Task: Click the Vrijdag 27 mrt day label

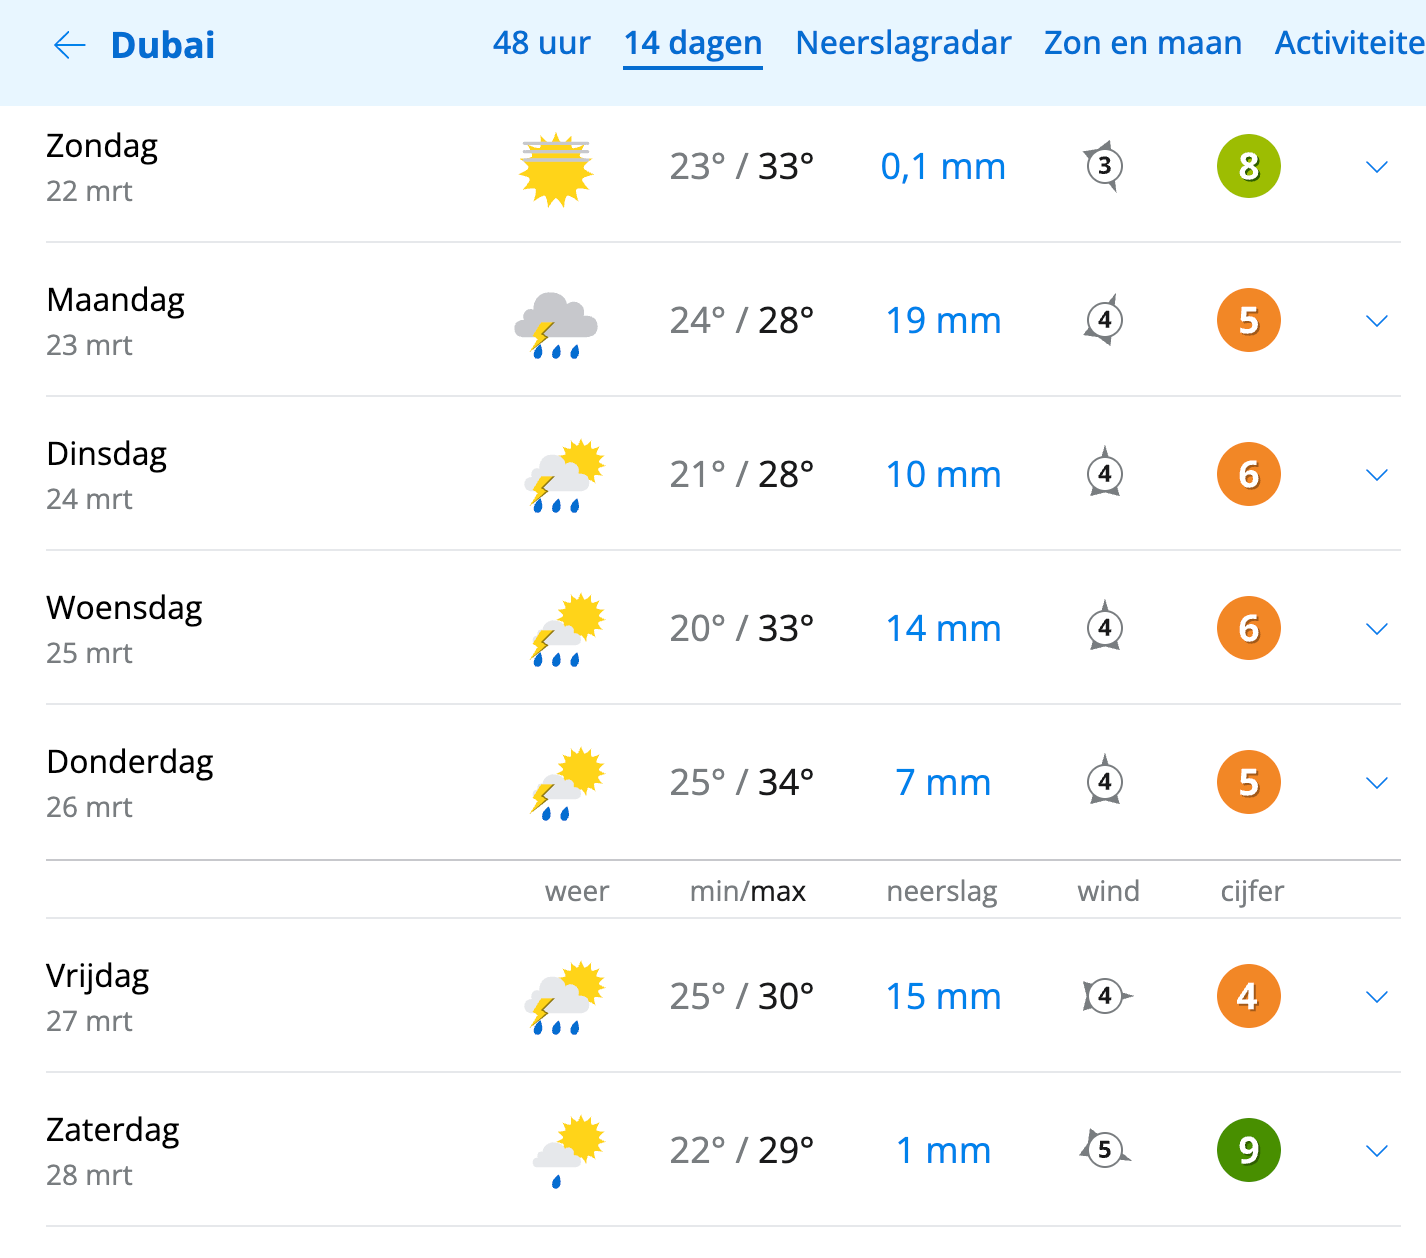Action: tap(98, 996)
